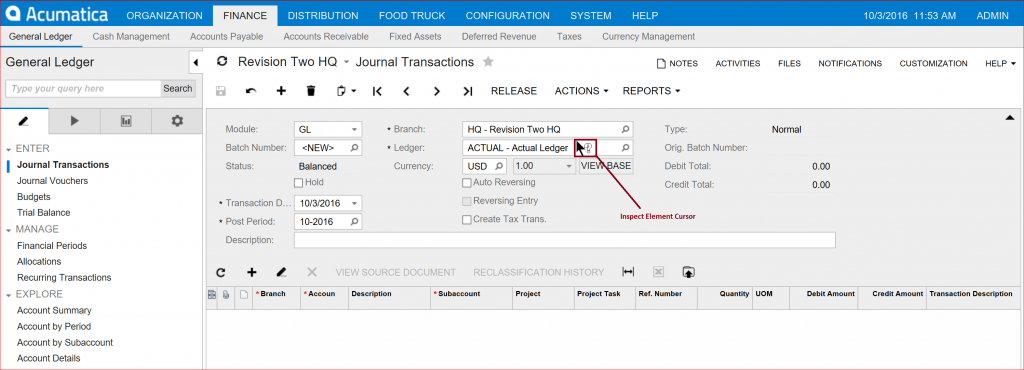The height and width of the screenshot is (370, 1024).
Task: Tick the Hold checkbox
Action: click(x=298, y=183)
